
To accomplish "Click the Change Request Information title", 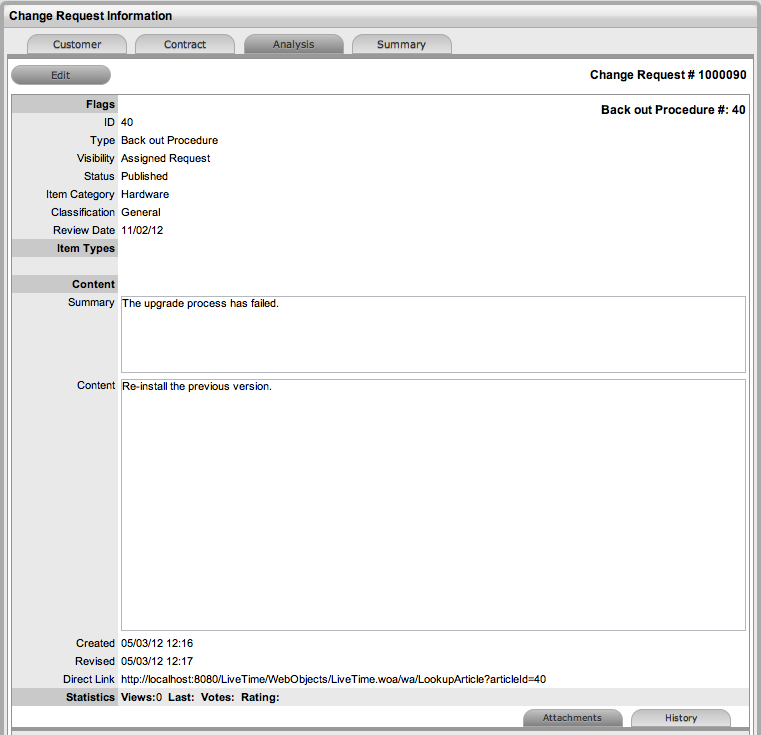I will [x=91, y=16].
